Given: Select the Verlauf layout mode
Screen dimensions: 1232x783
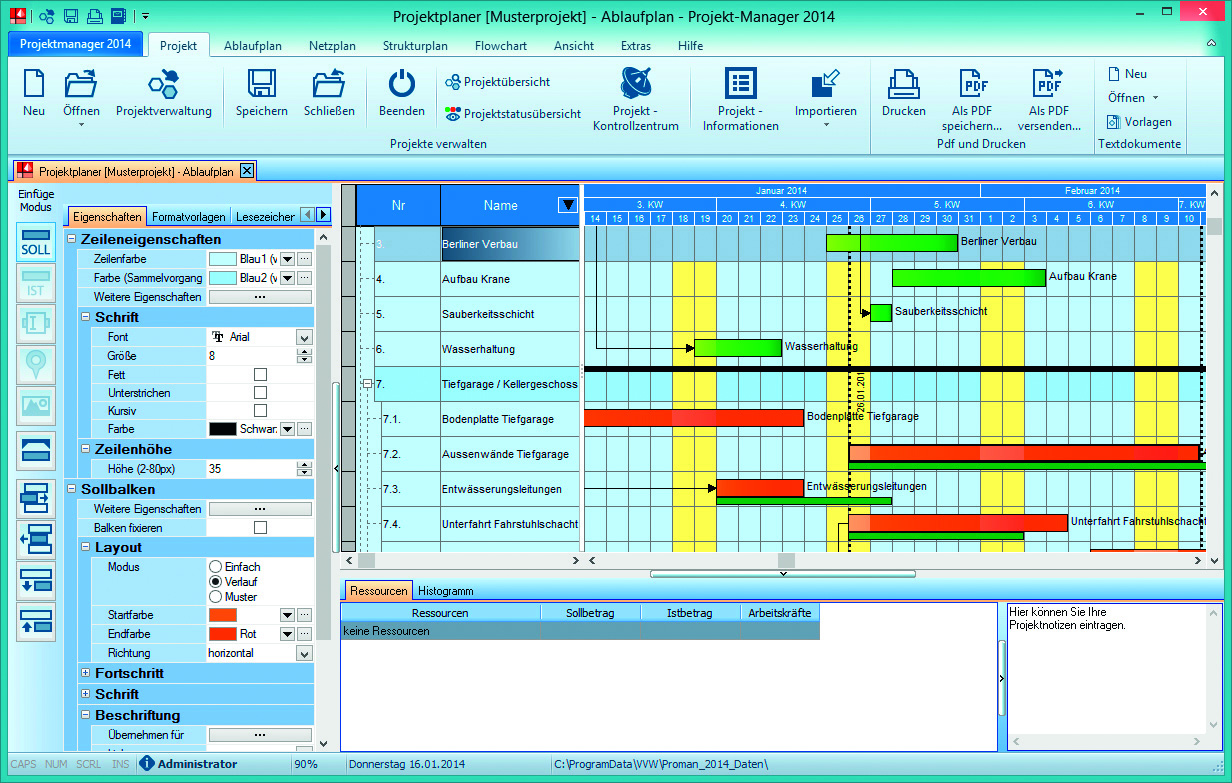Looking at the screenshot, I should coord(215,582).
